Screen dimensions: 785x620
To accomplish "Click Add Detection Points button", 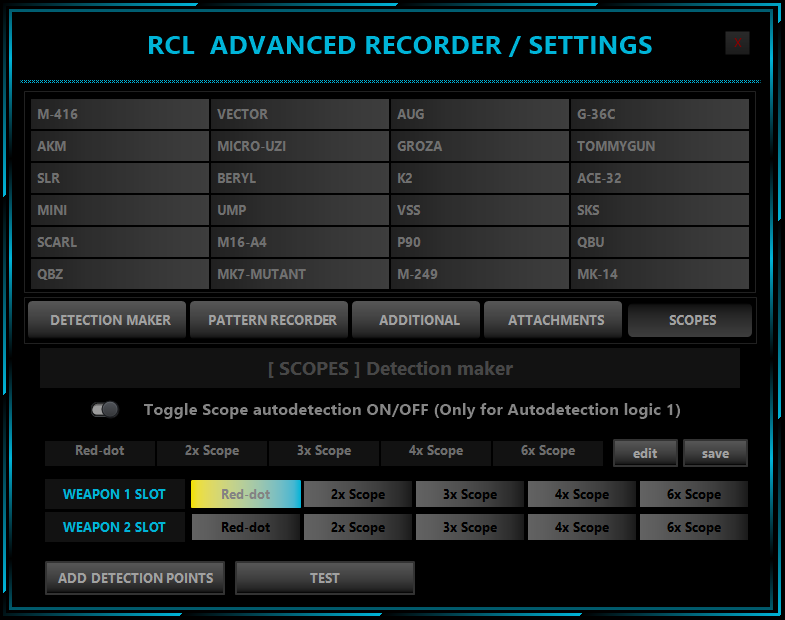I will 135,578.
